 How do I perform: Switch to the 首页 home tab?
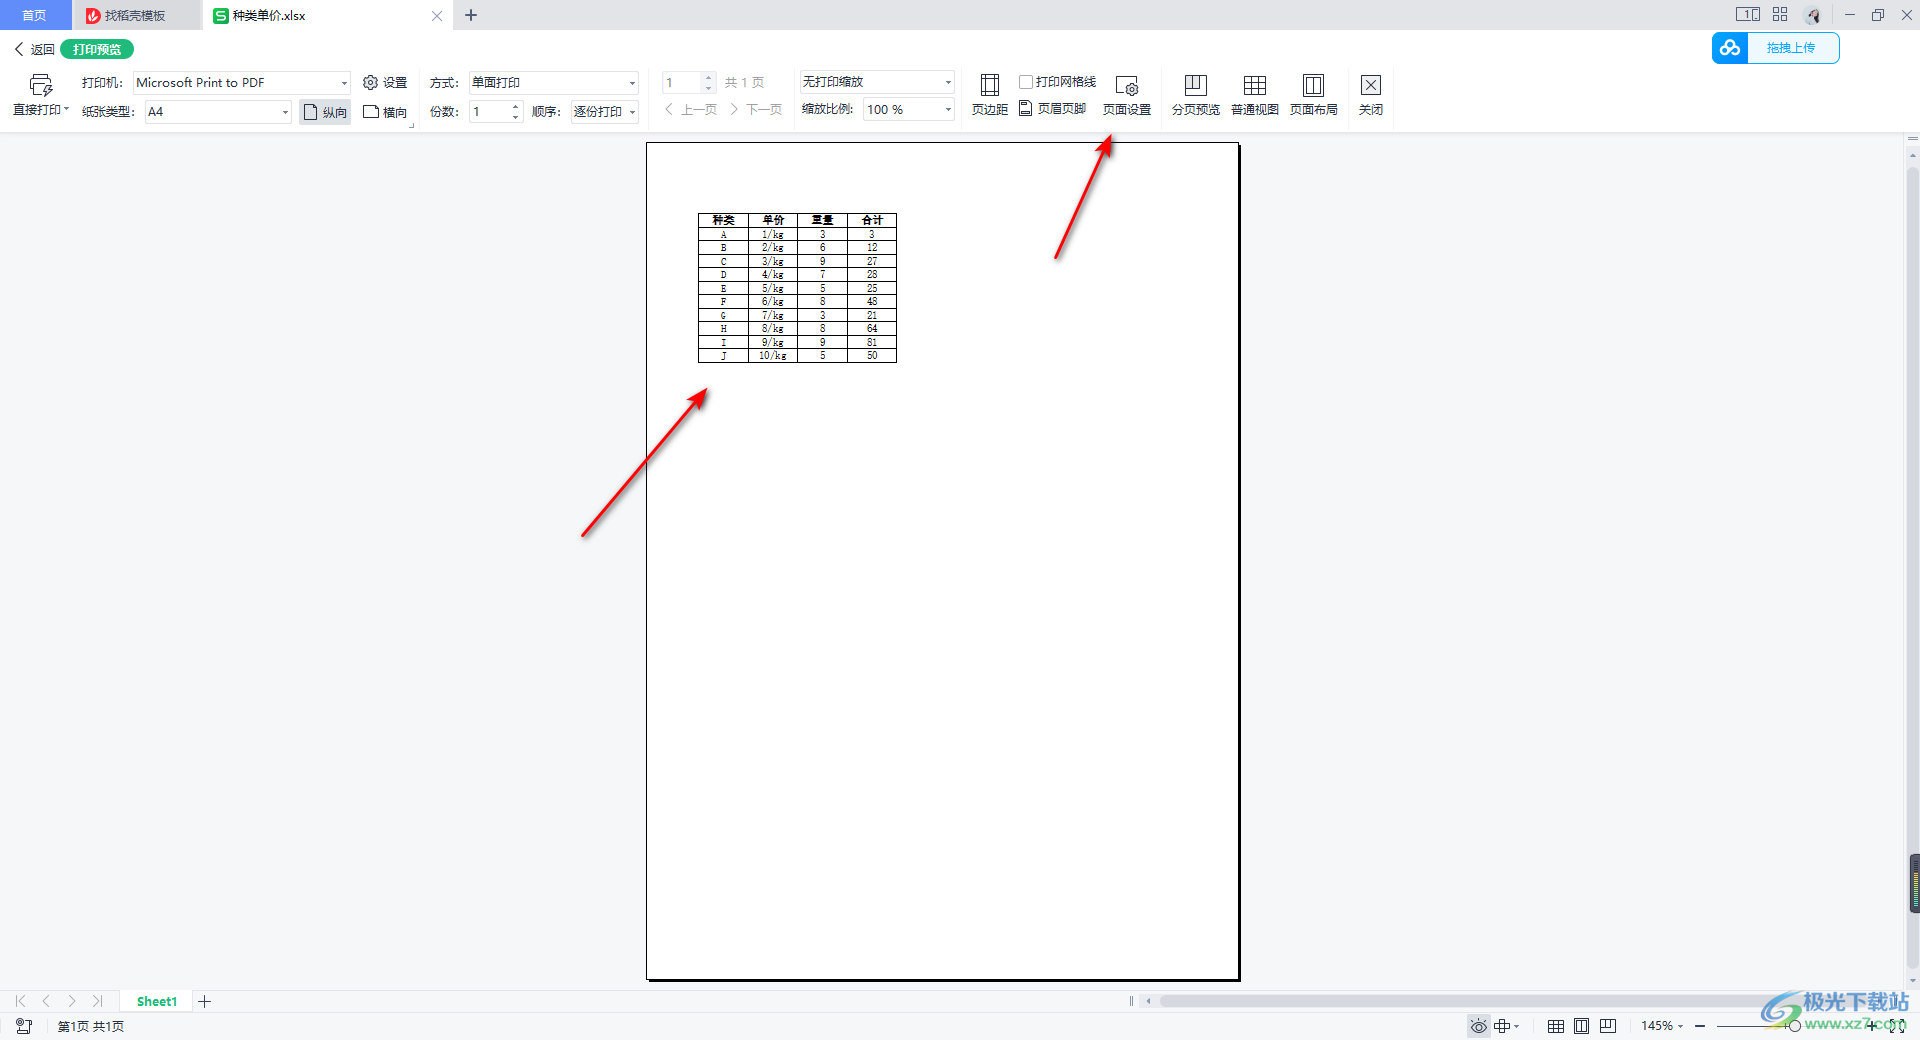coord(35,15)
